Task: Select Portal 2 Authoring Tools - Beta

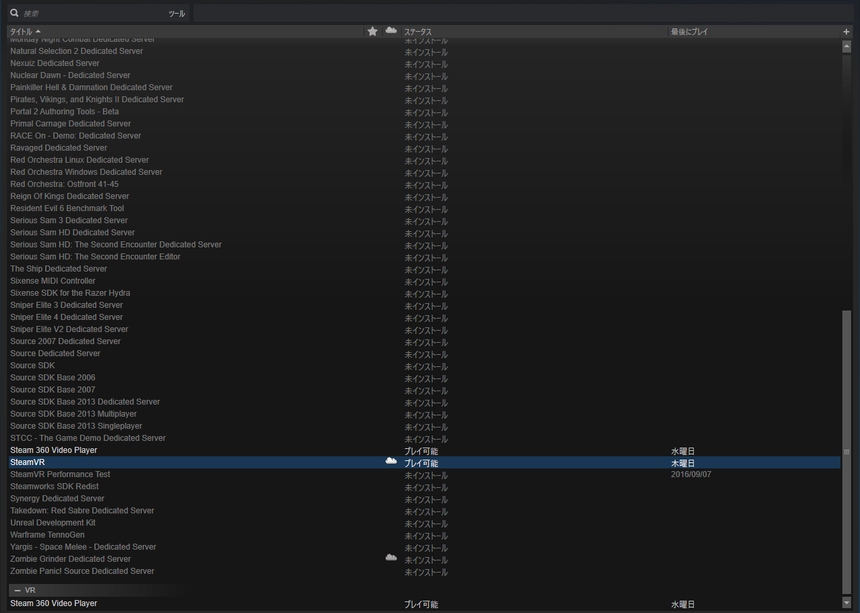Action: point(64,111)
